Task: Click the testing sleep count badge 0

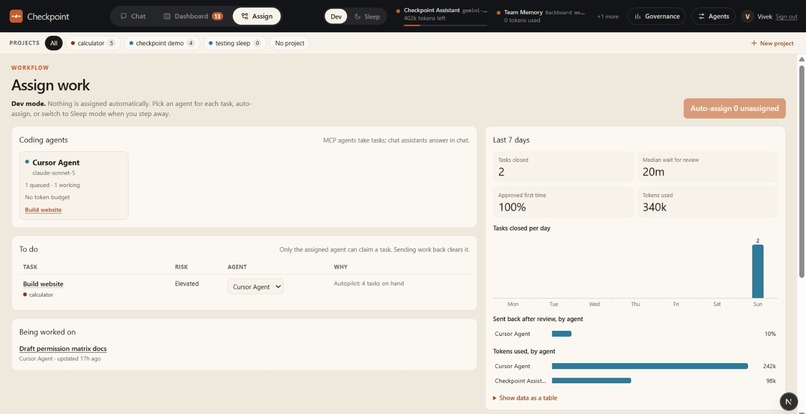Action: coord(257,43)
